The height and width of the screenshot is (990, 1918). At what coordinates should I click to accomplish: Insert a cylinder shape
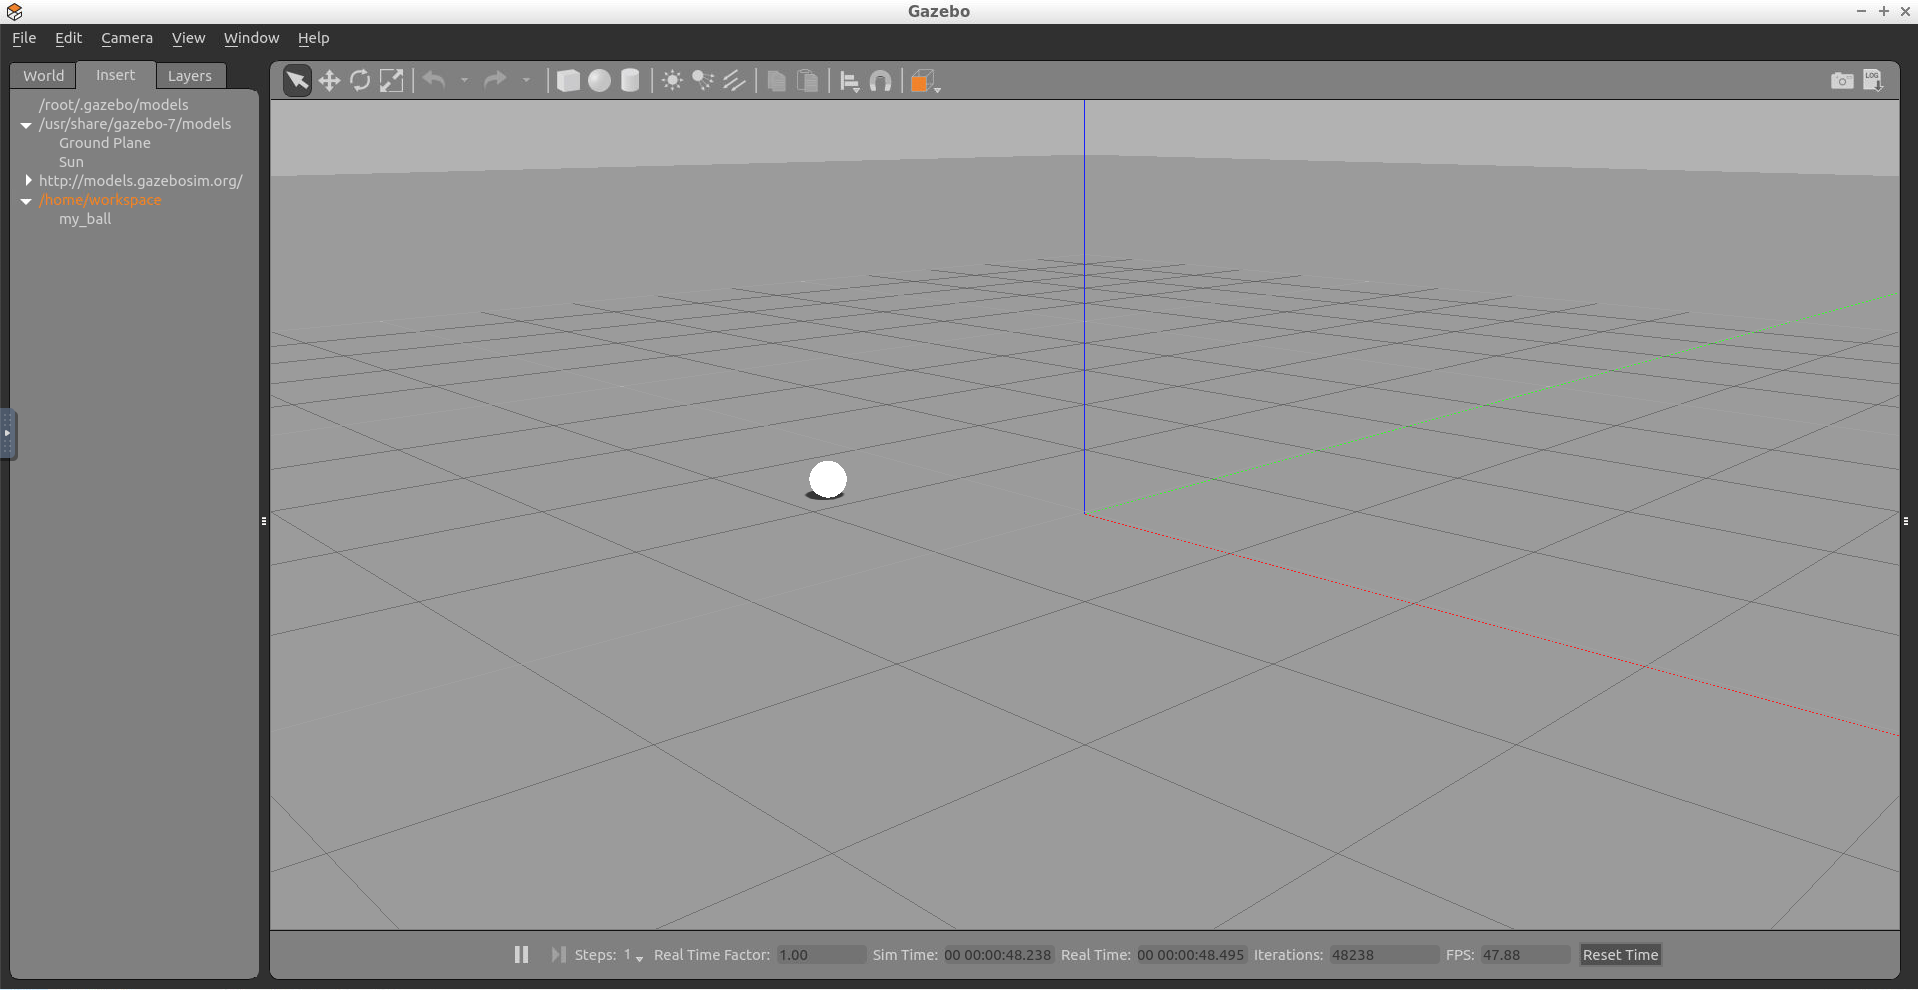[x=630, y=81]
